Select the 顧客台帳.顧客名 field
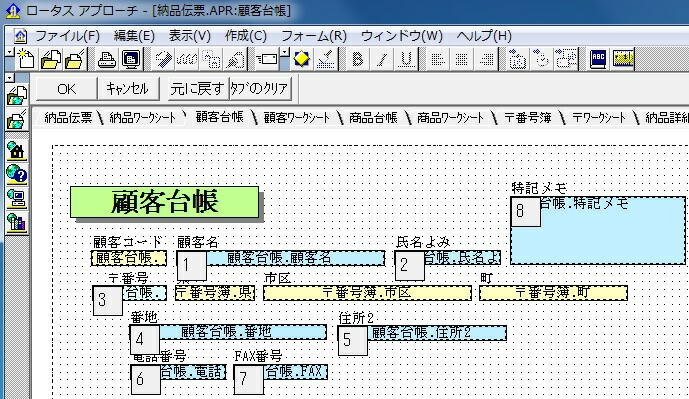 click(x=280, y=258)
